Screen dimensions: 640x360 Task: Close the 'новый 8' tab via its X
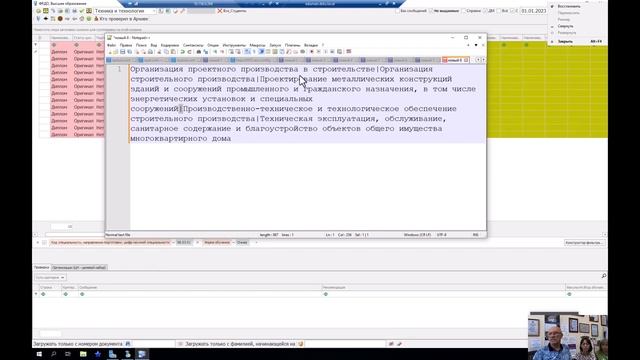click(466, 60)
